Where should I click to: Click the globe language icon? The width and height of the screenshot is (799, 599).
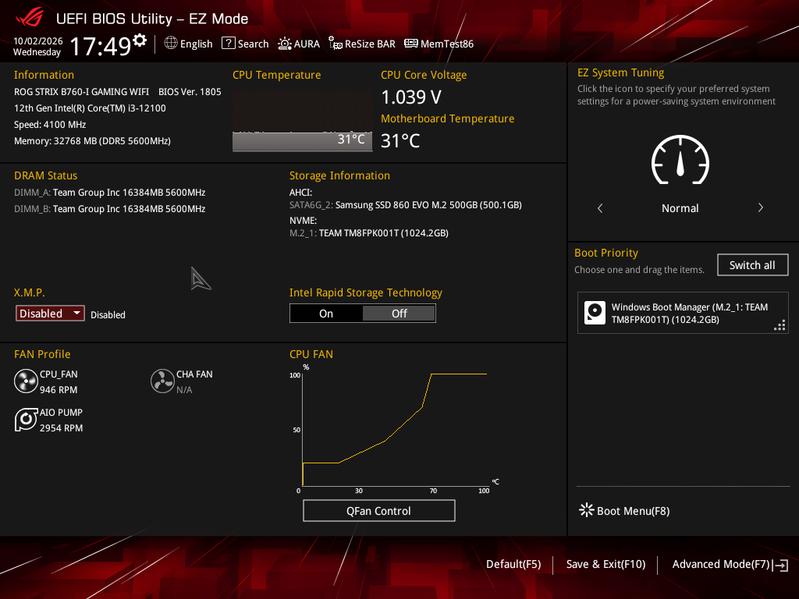pos(171,43)
